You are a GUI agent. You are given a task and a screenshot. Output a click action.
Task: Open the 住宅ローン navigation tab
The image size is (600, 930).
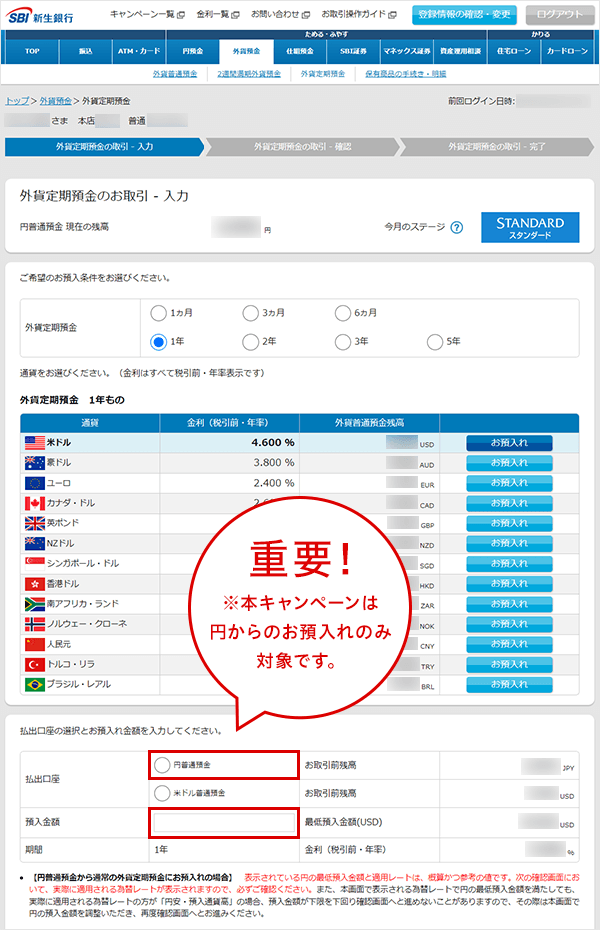[x=514, y=50]
